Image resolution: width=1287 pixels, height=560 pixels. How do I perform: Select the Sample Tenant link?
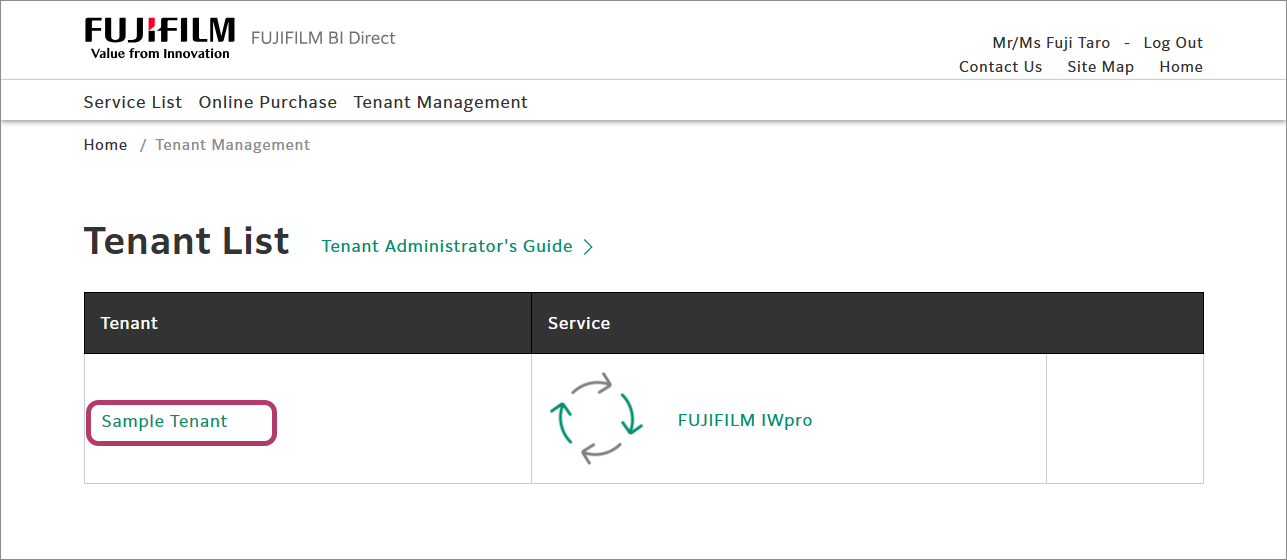[165, 421]
